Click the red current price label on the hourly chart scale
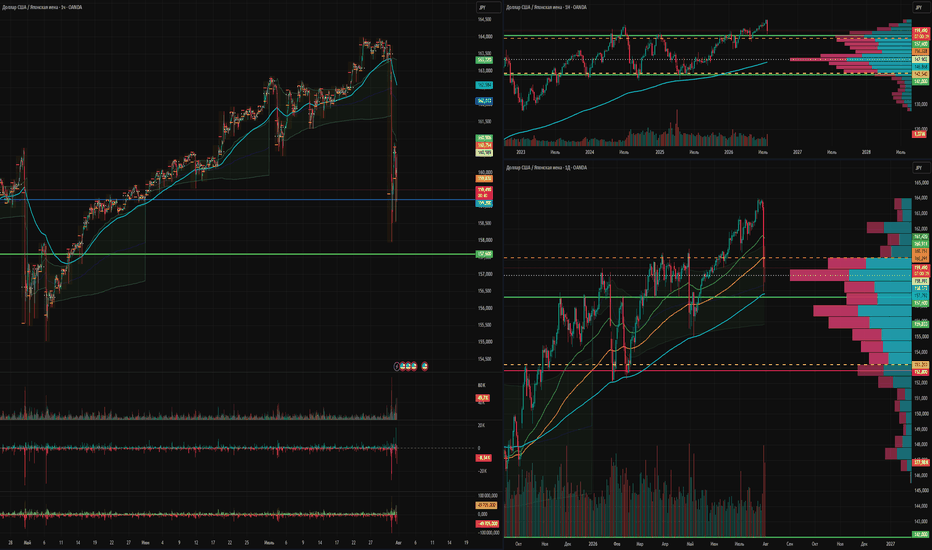Screen dimensions: 932x550 coord(484,192)
